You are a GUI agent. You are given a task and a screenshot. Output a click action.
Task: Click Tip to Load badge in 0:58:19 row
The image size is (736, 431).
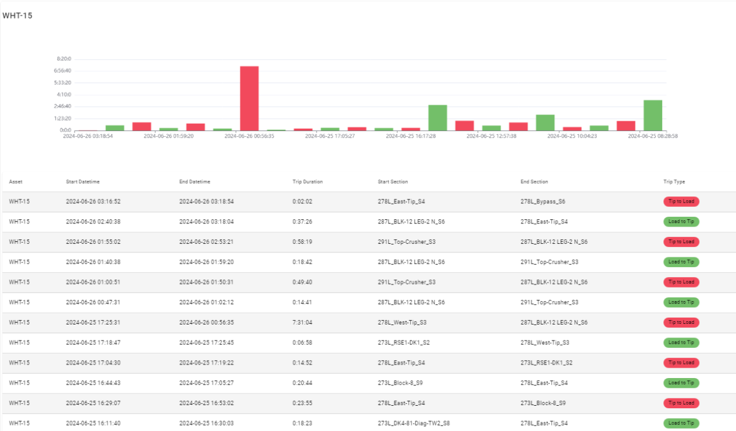point(681,242)
